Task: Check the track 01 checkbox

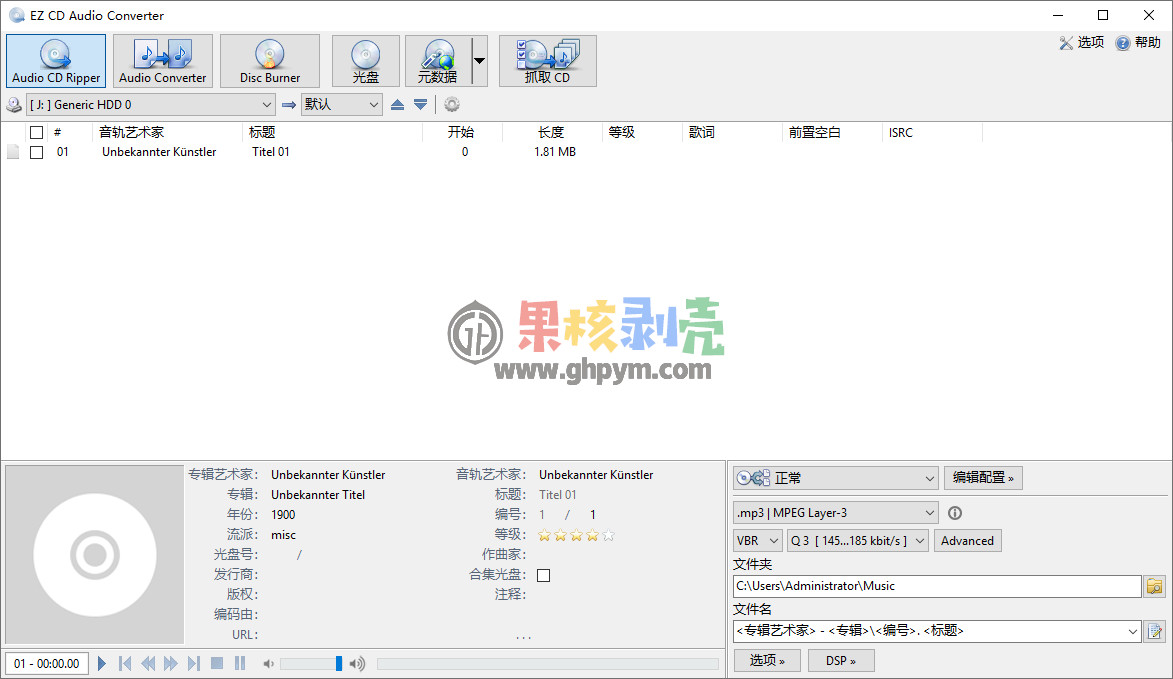Action: (37, 152)
